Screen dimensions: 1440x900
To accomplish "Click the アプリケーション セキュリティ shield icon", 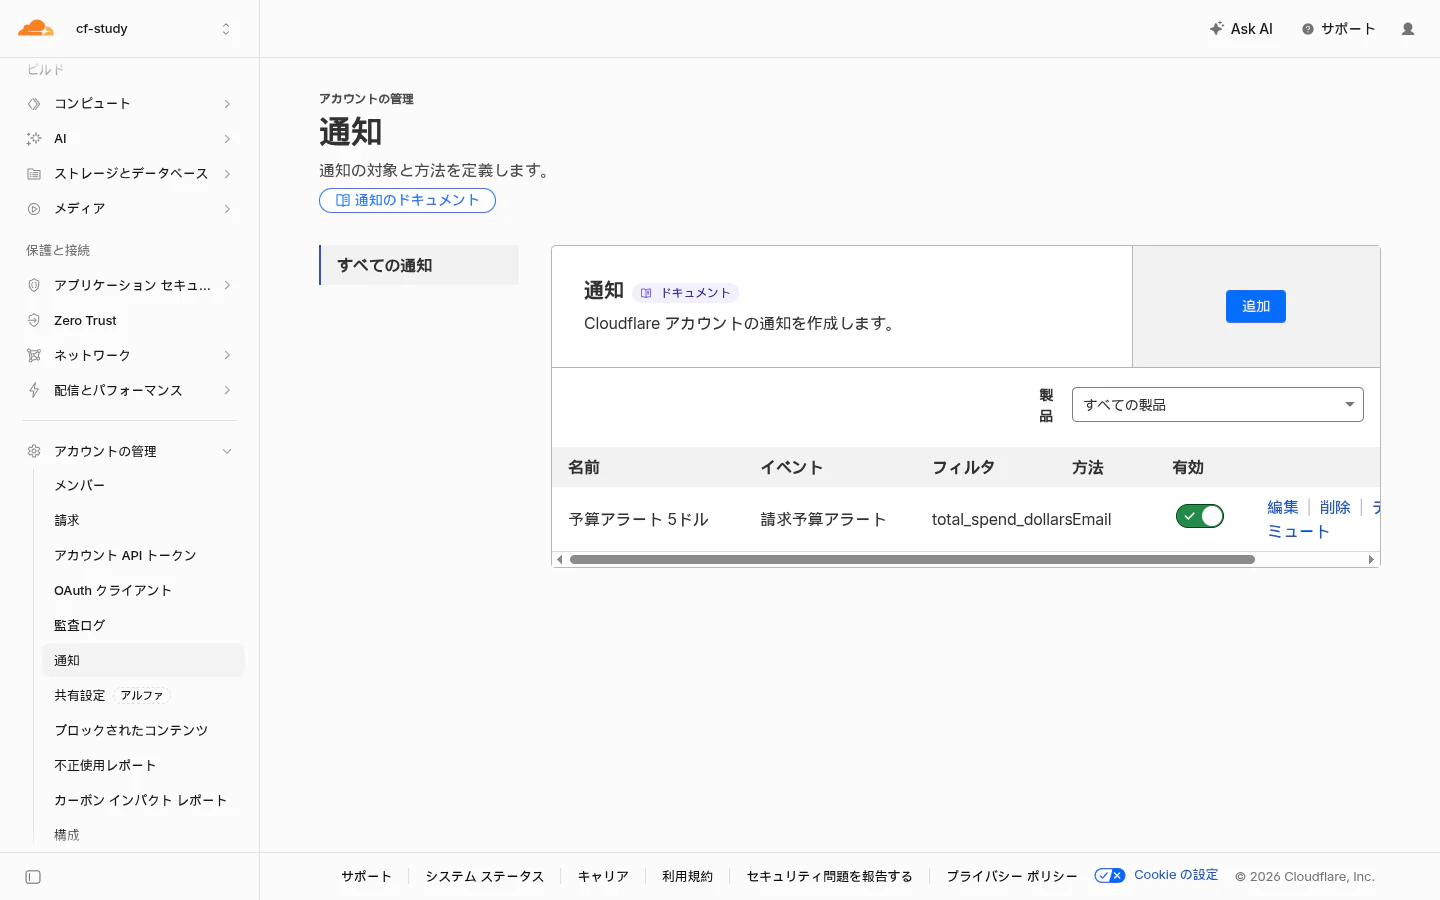I will click(34, 285).
